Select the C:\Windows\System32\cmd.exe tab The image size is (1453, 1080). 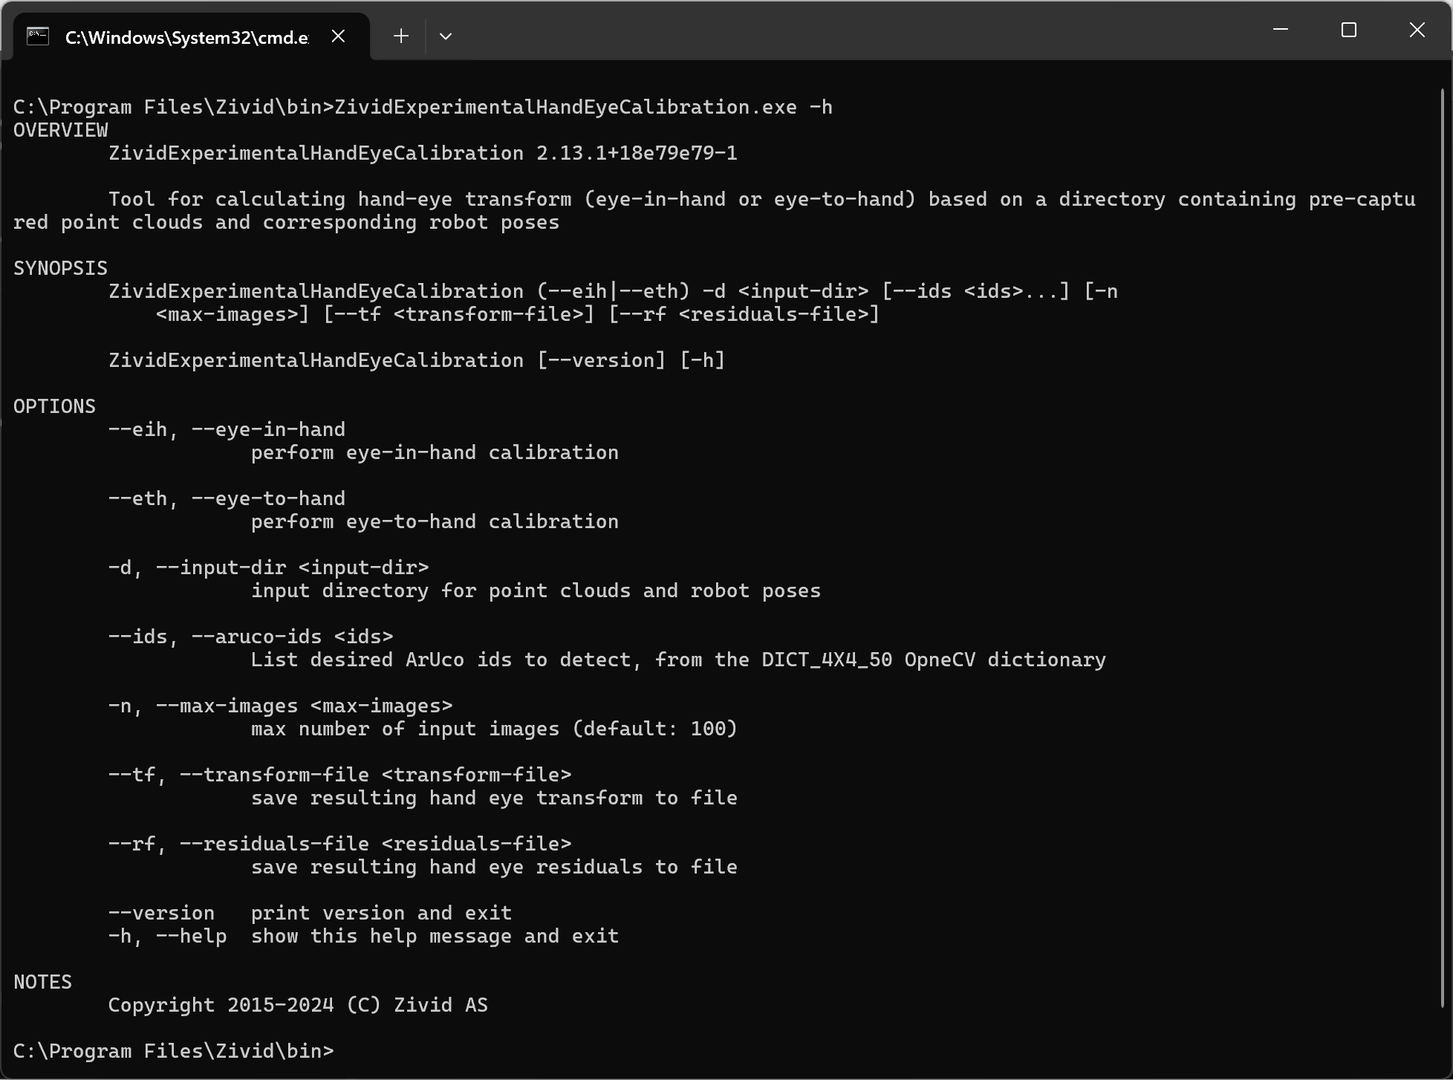tap(186, 37)
